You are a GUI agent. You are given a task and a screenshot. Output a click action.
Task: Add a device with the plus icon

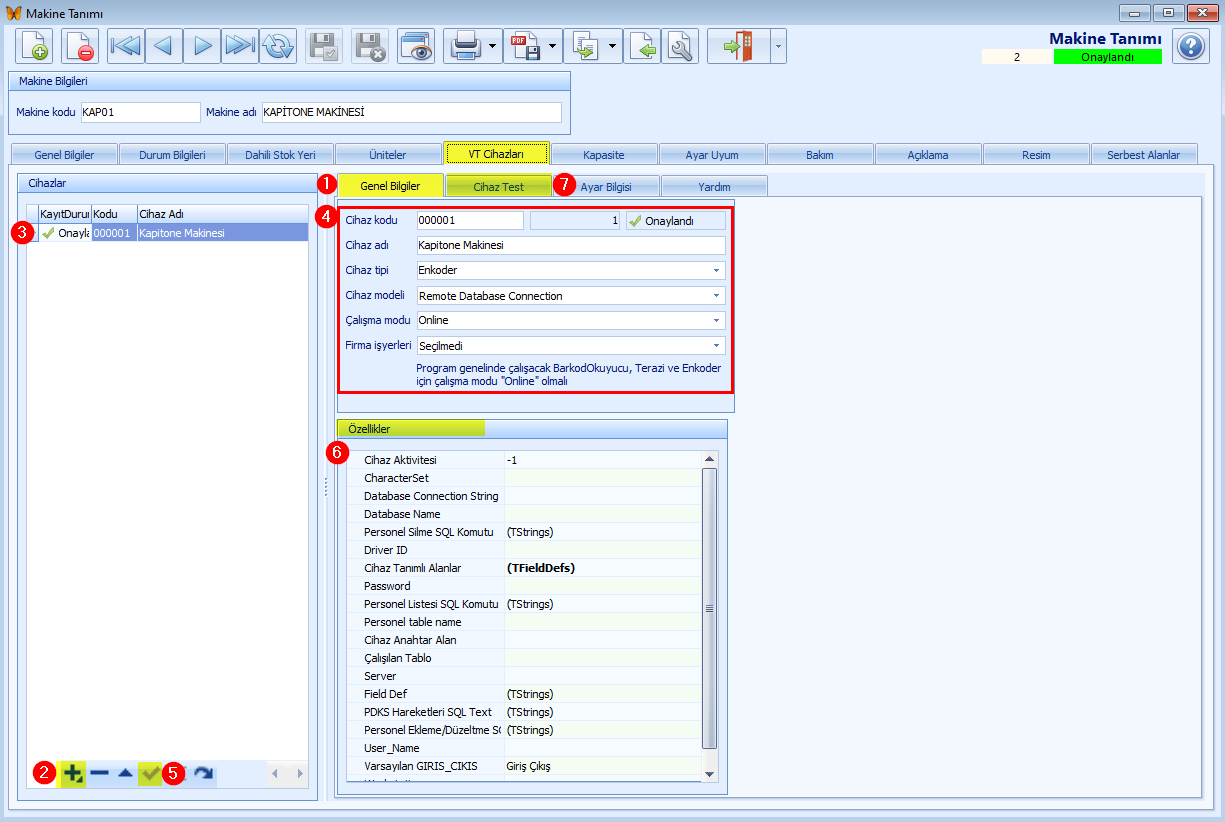(x=72, y=773)
